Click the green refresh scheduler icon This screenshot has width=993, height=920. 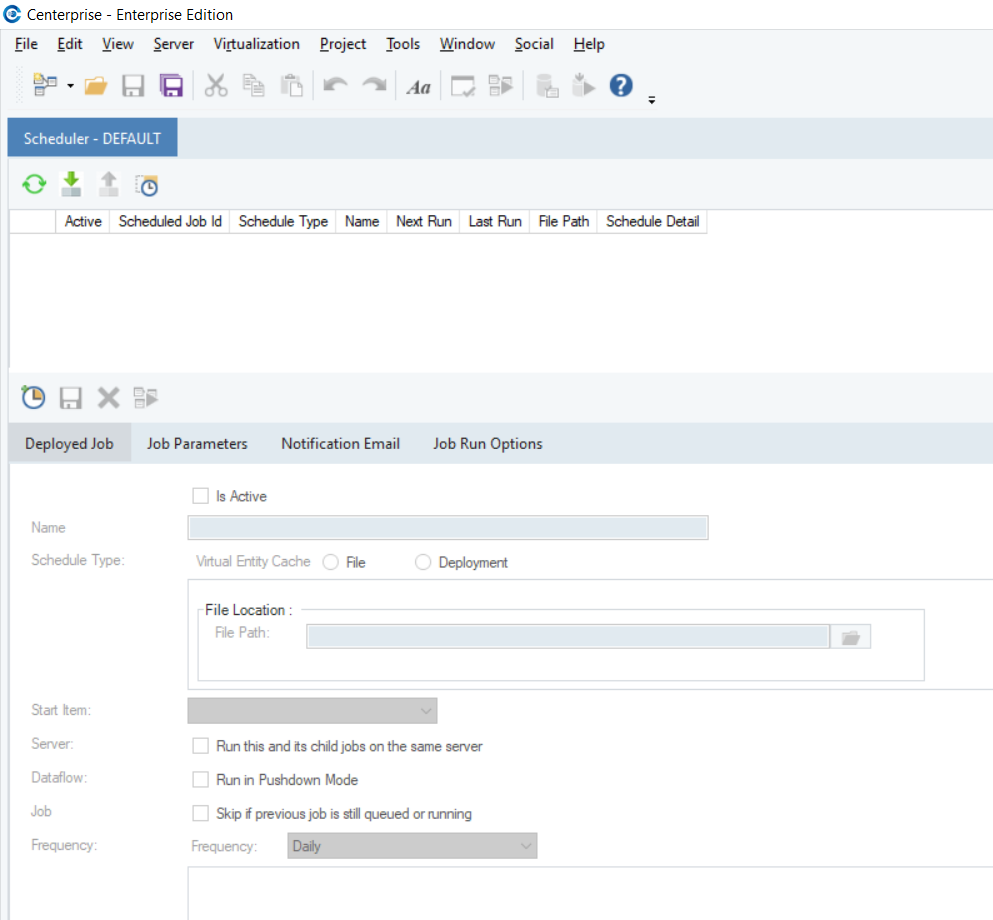tap(34, 184)
